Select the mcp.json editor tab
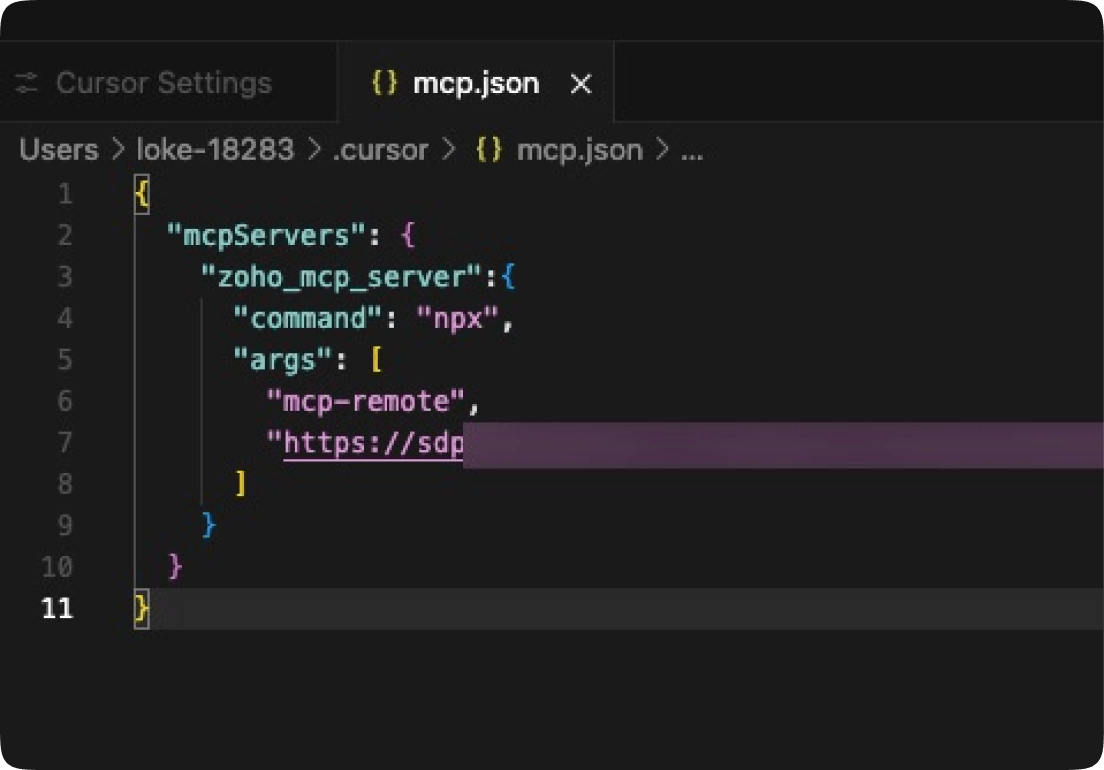 (x=476, y=83)
